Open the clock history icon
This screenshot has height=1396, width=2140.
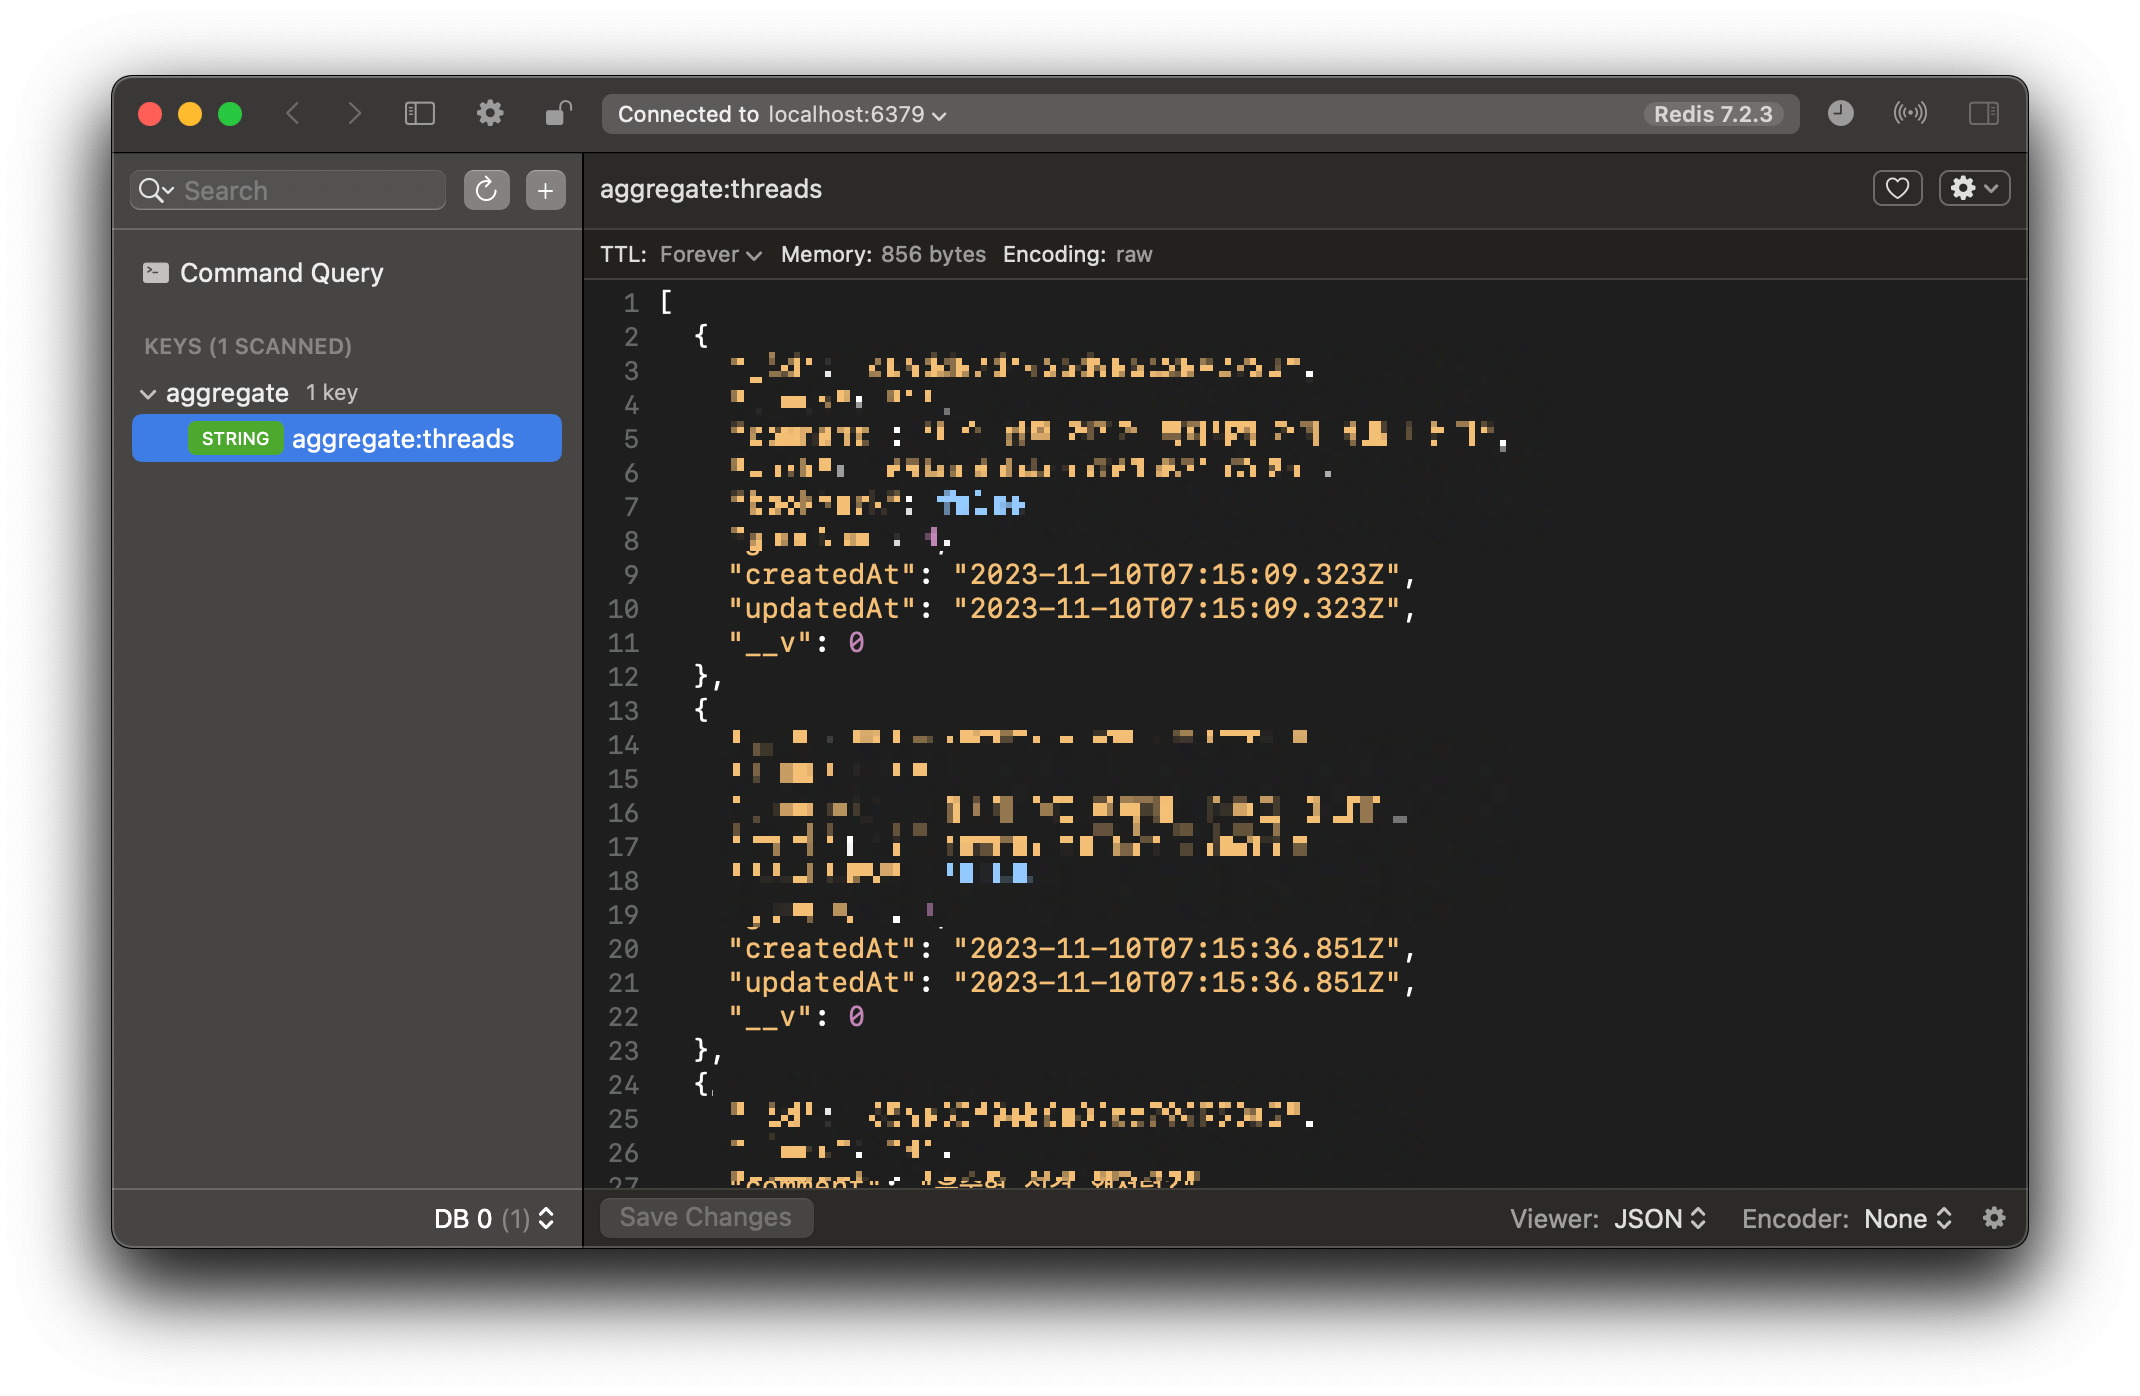pyautogui.click(x=1840, y=114)
